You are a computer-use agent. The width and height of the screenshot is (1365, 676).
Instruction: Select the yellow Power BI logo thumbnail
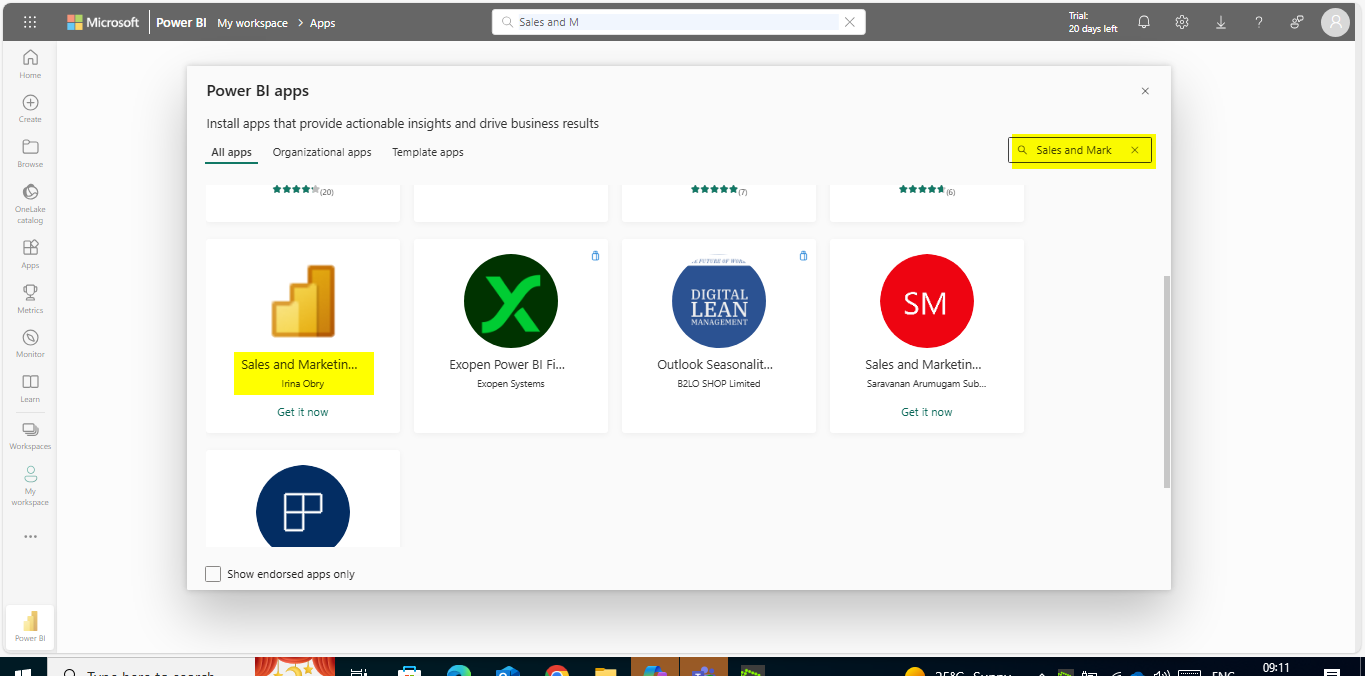(x=303, y=301)
